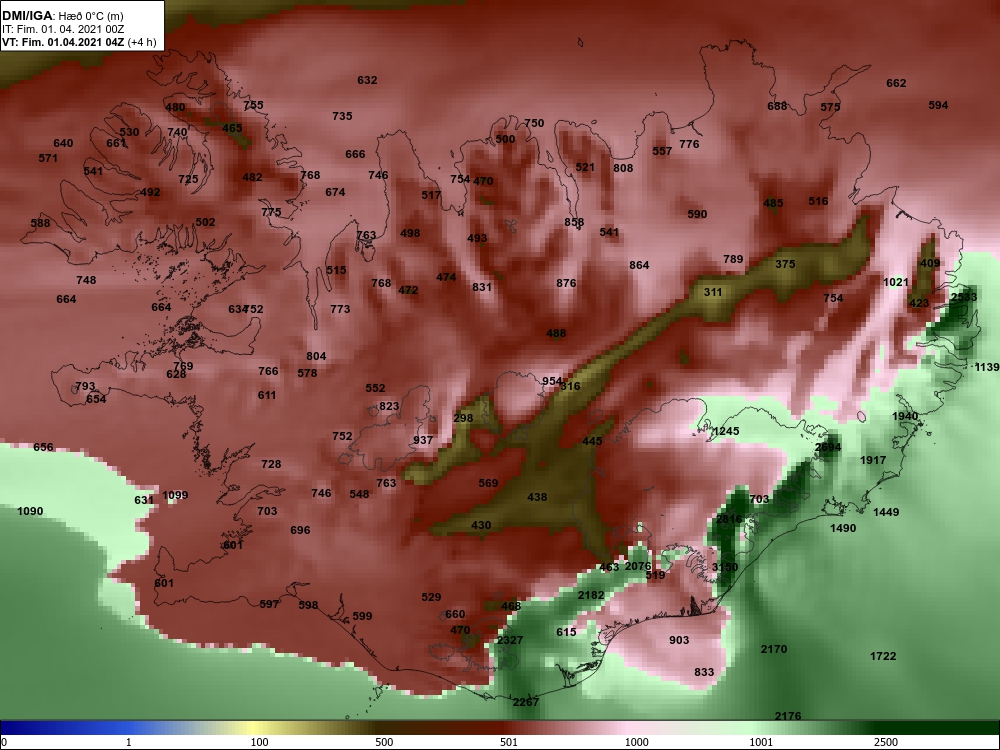Screen dimensions: 1000x750
Task: Click the 775 height value
Action: 271,212
